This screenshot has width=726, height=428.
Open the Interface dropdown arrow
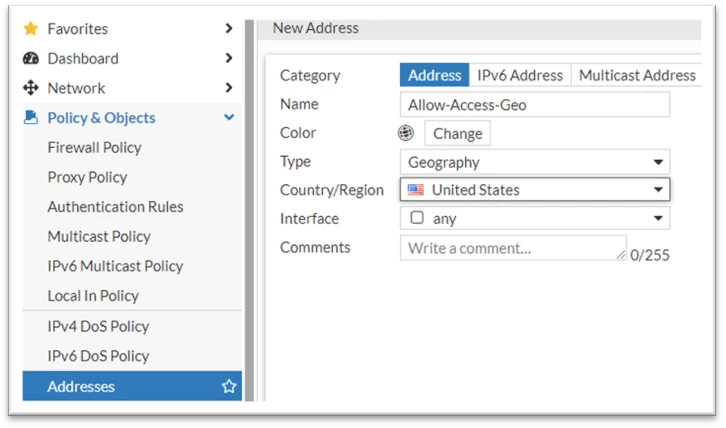point(658,218)
